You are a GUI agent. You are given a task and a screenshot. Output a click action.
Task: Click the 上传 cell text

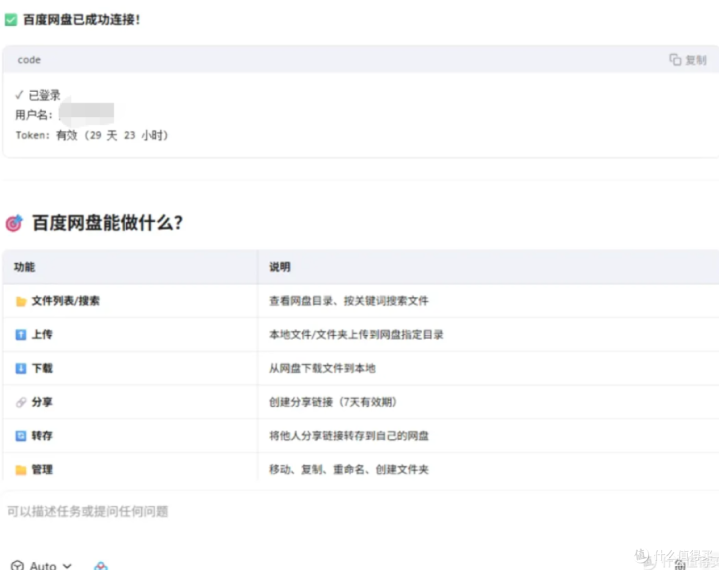click(42, 335)
